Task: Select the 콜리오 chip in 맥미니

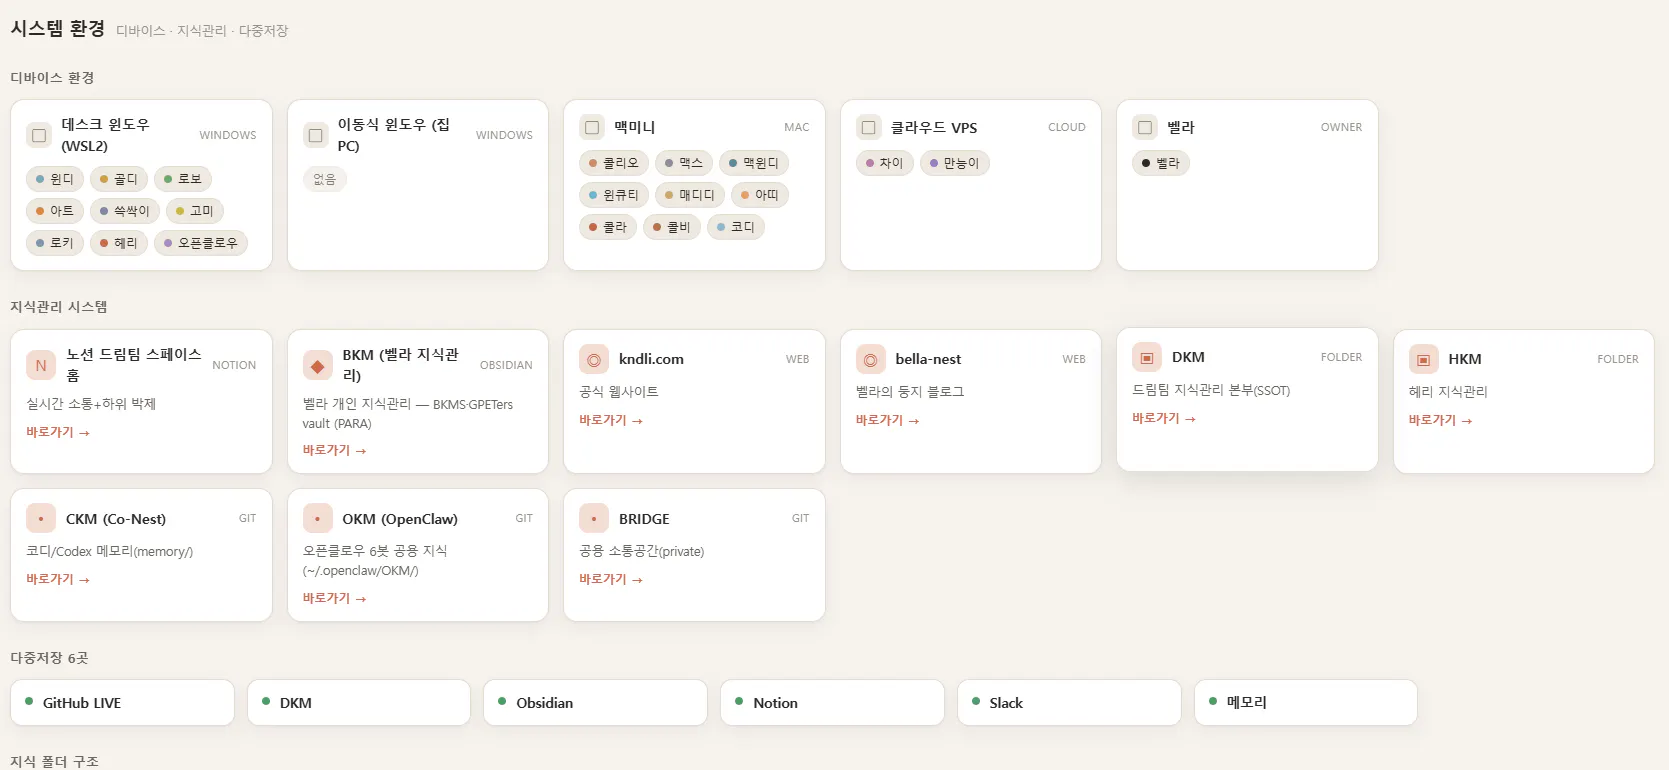Action: coord(614,163)
